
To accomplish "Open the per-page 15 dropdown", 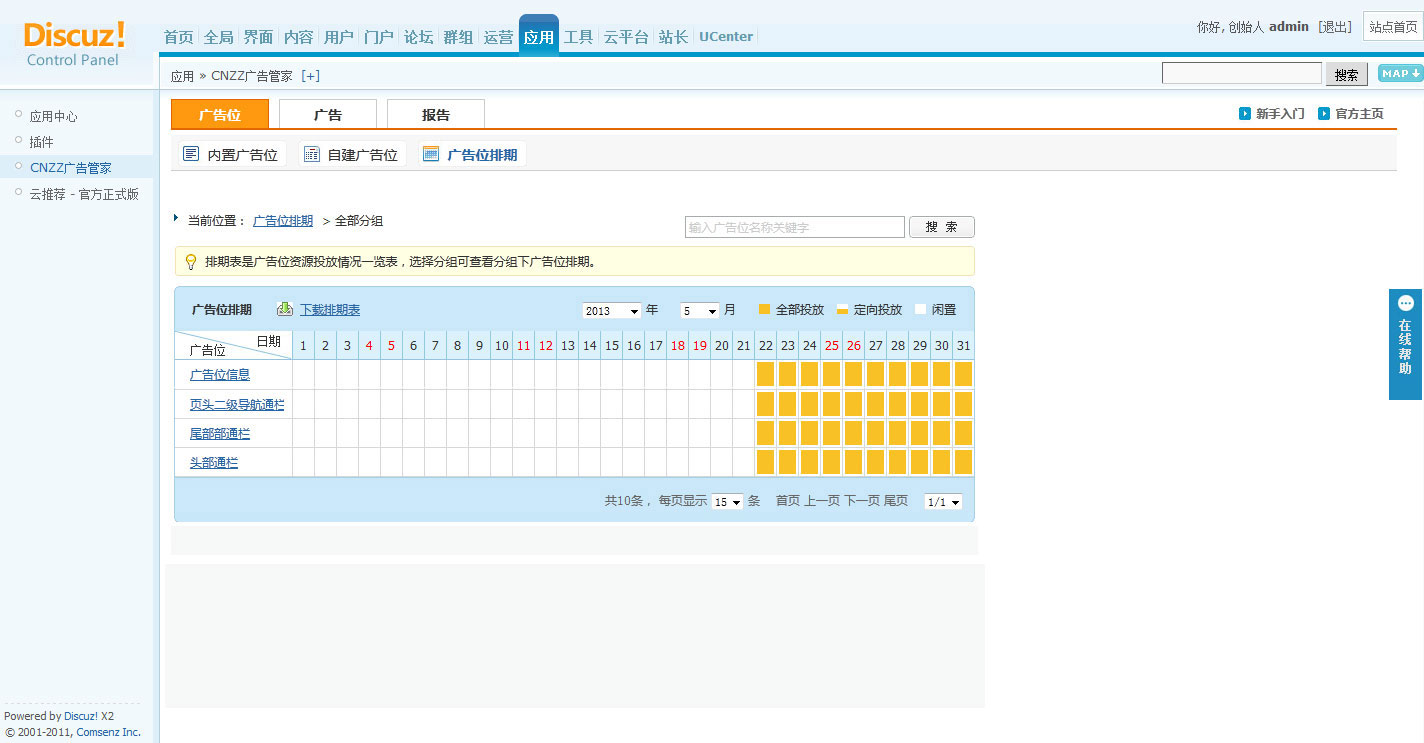I will click(728, 502).
